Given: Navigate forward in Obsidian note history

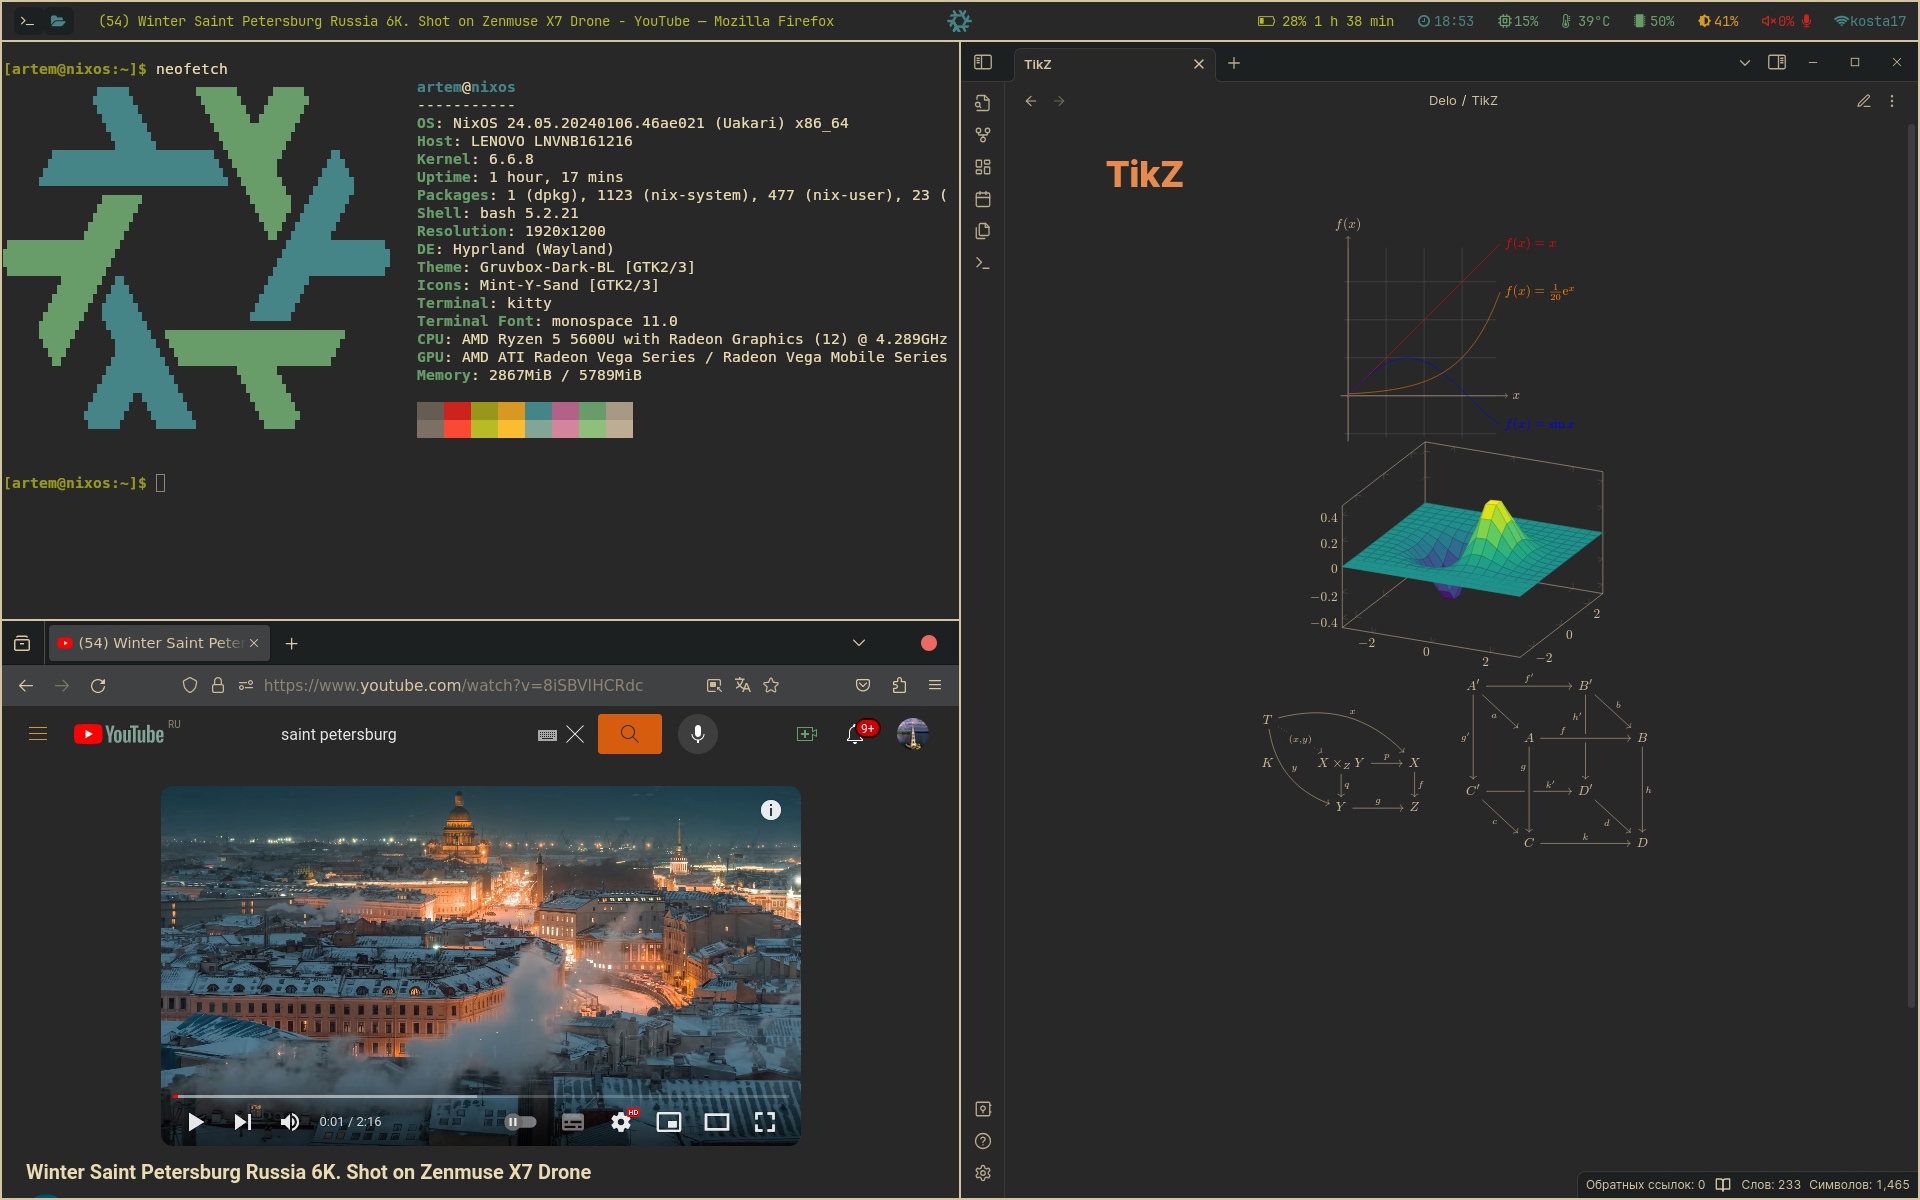Looking at the screenshot, I should [1059, 101].
